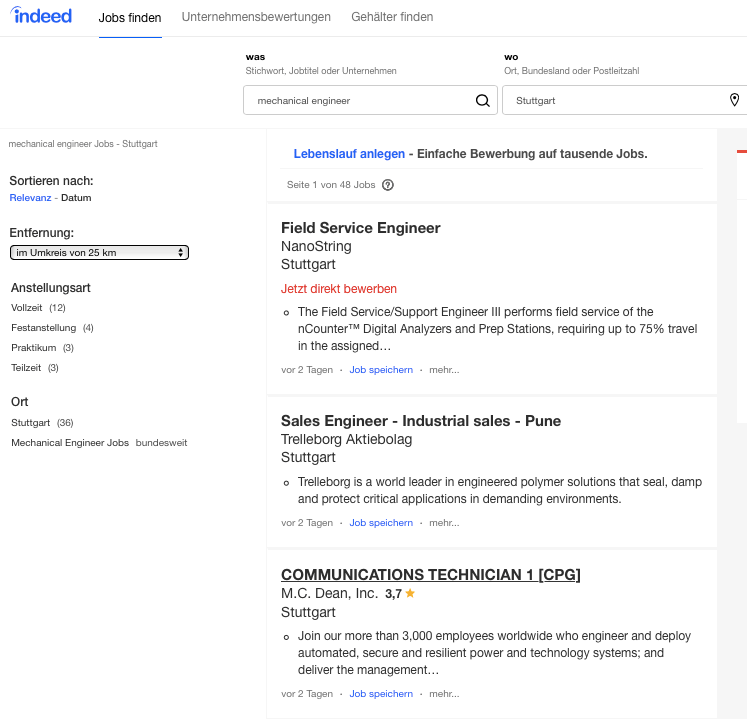This screenshot has height=719, width=747.
Task: Click the location pin icon
Action: [734, 100]
